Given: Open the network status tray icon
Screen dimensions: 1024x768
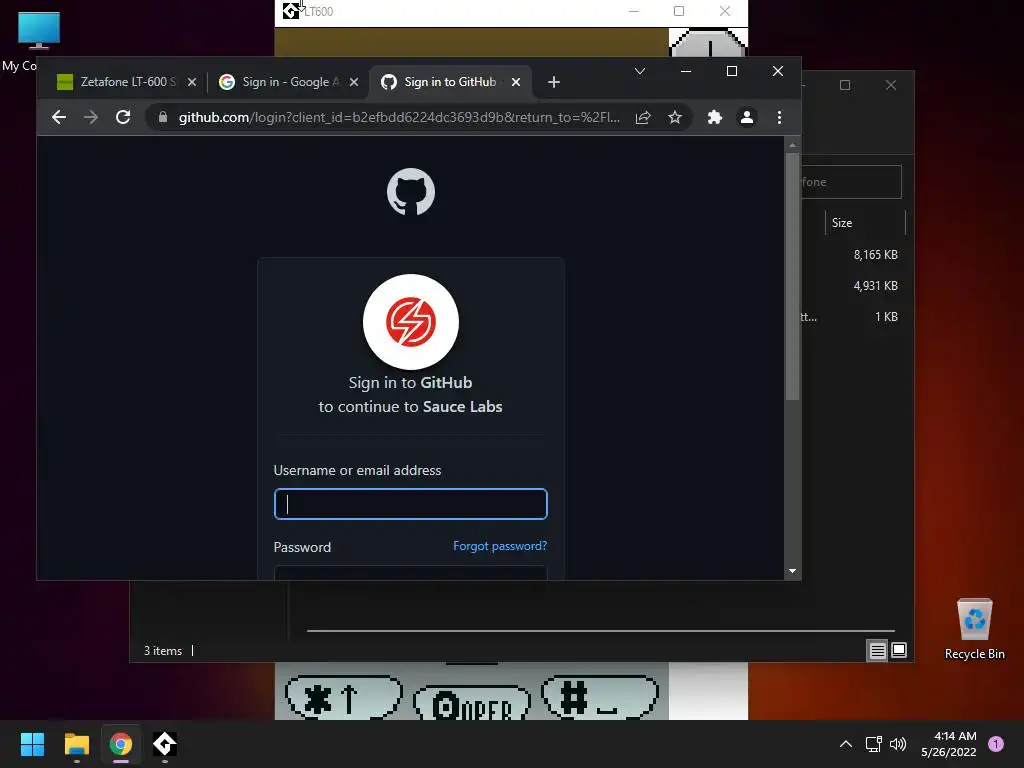Looking at the screenshot, I should (873, 744).
